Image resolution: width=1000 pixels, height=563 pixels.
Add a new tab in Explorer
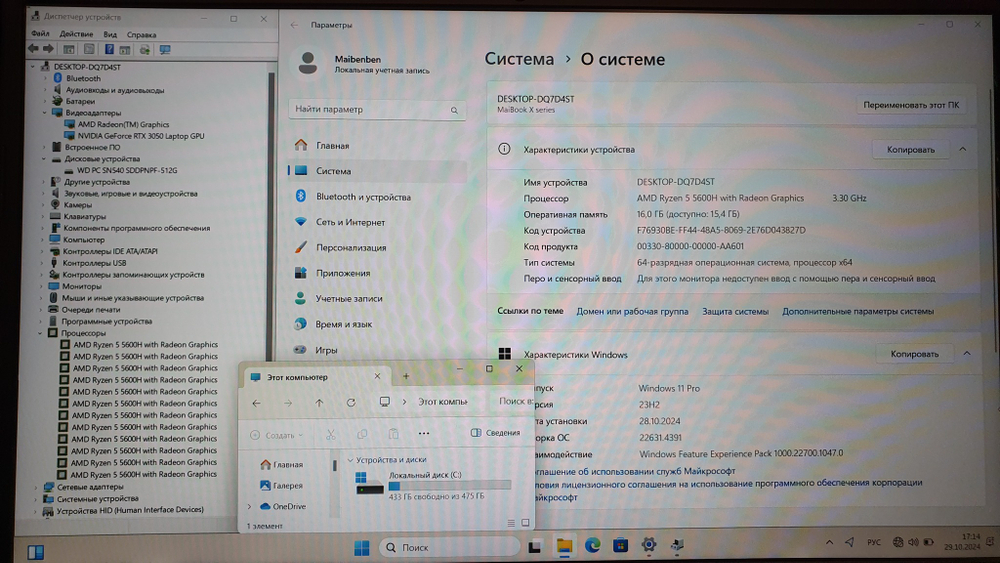[406, 376]
